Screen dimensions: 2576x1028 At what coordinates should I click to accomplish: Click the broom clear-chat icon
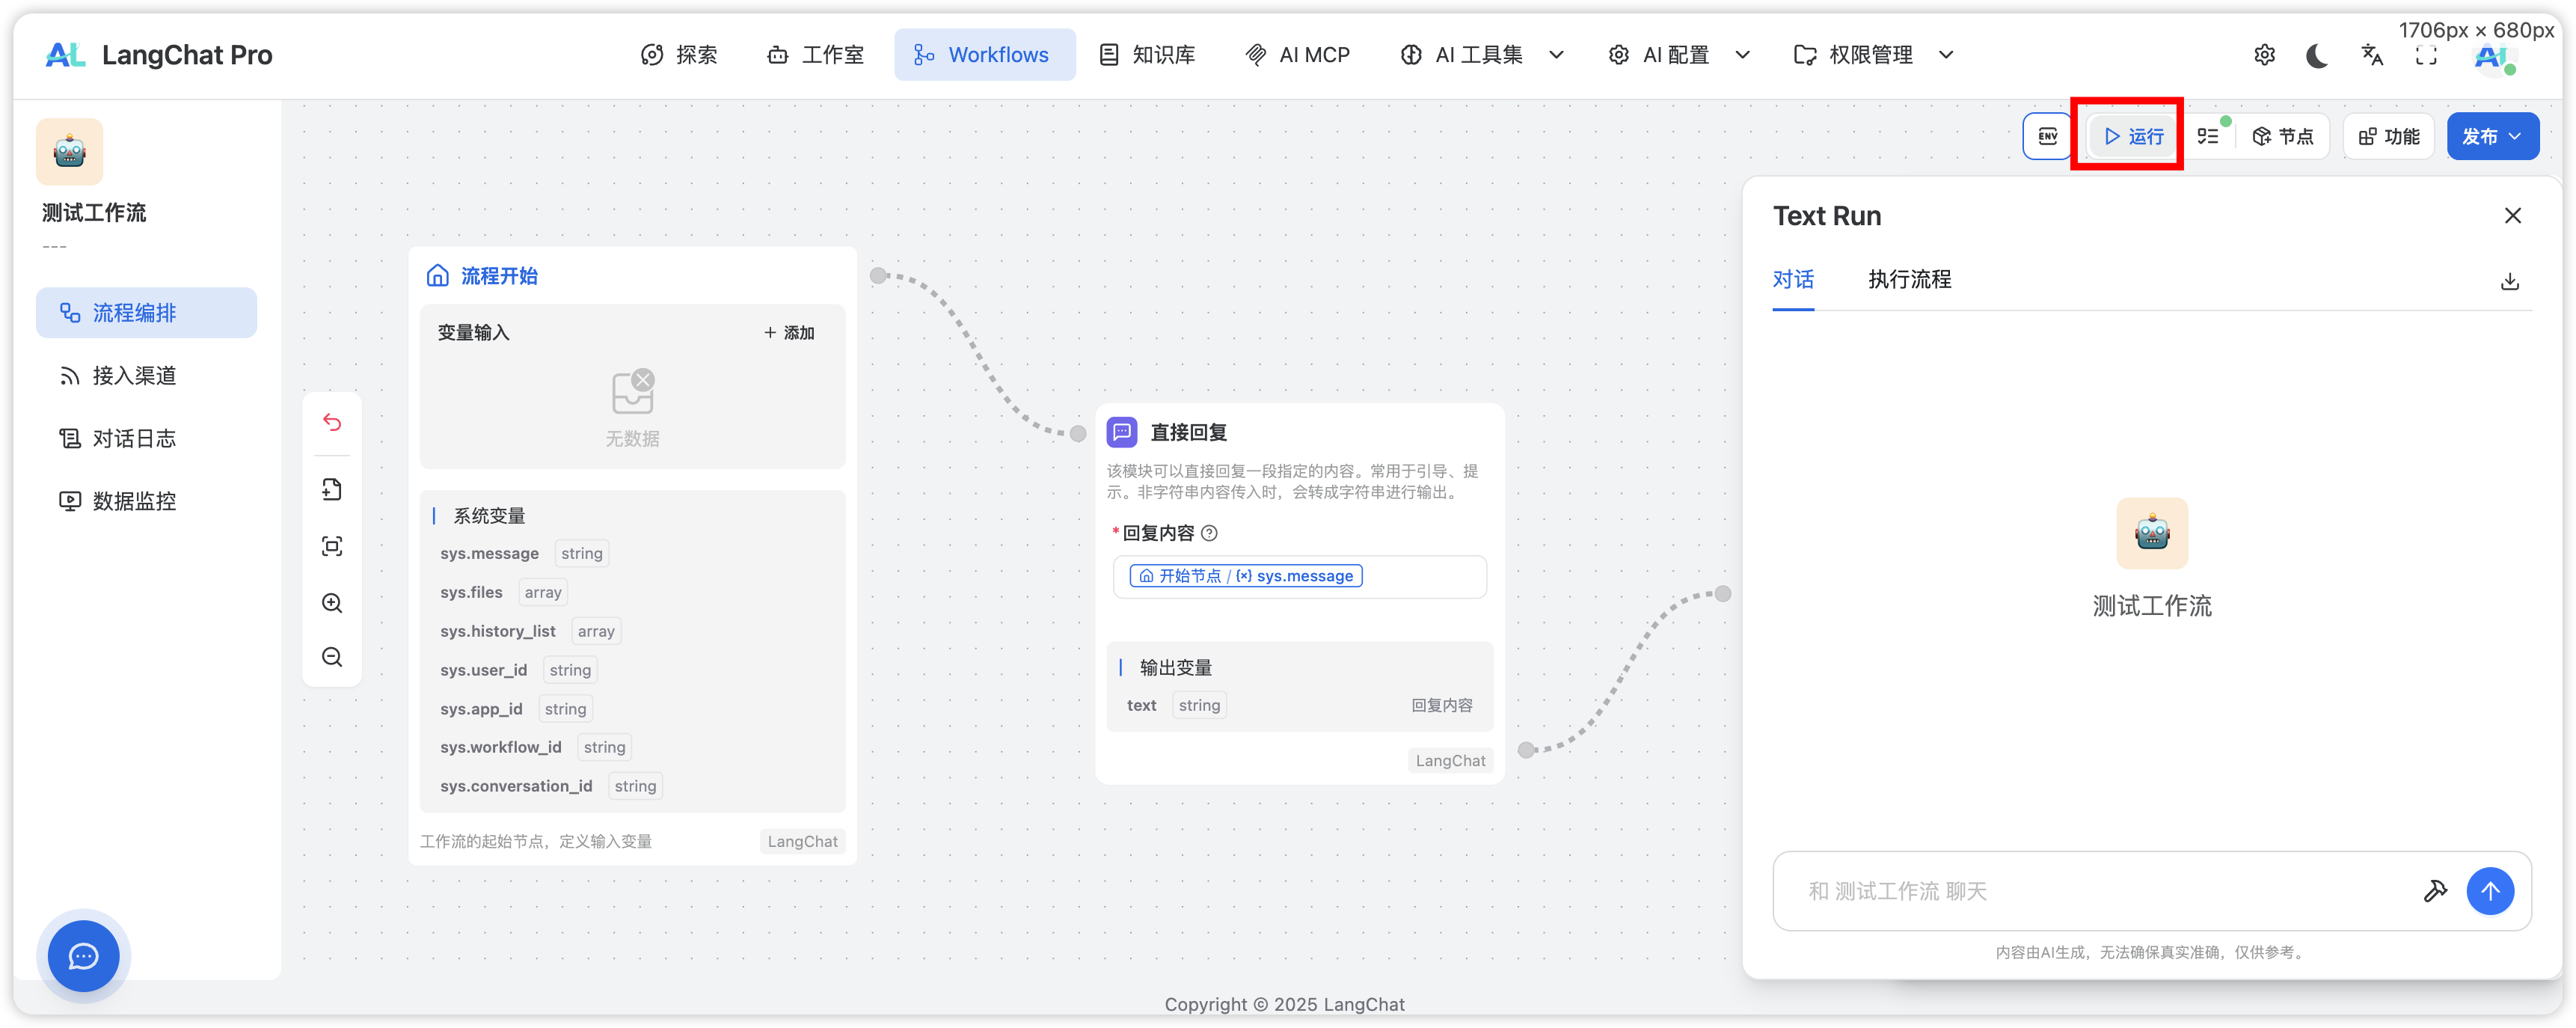[2435, 890]
